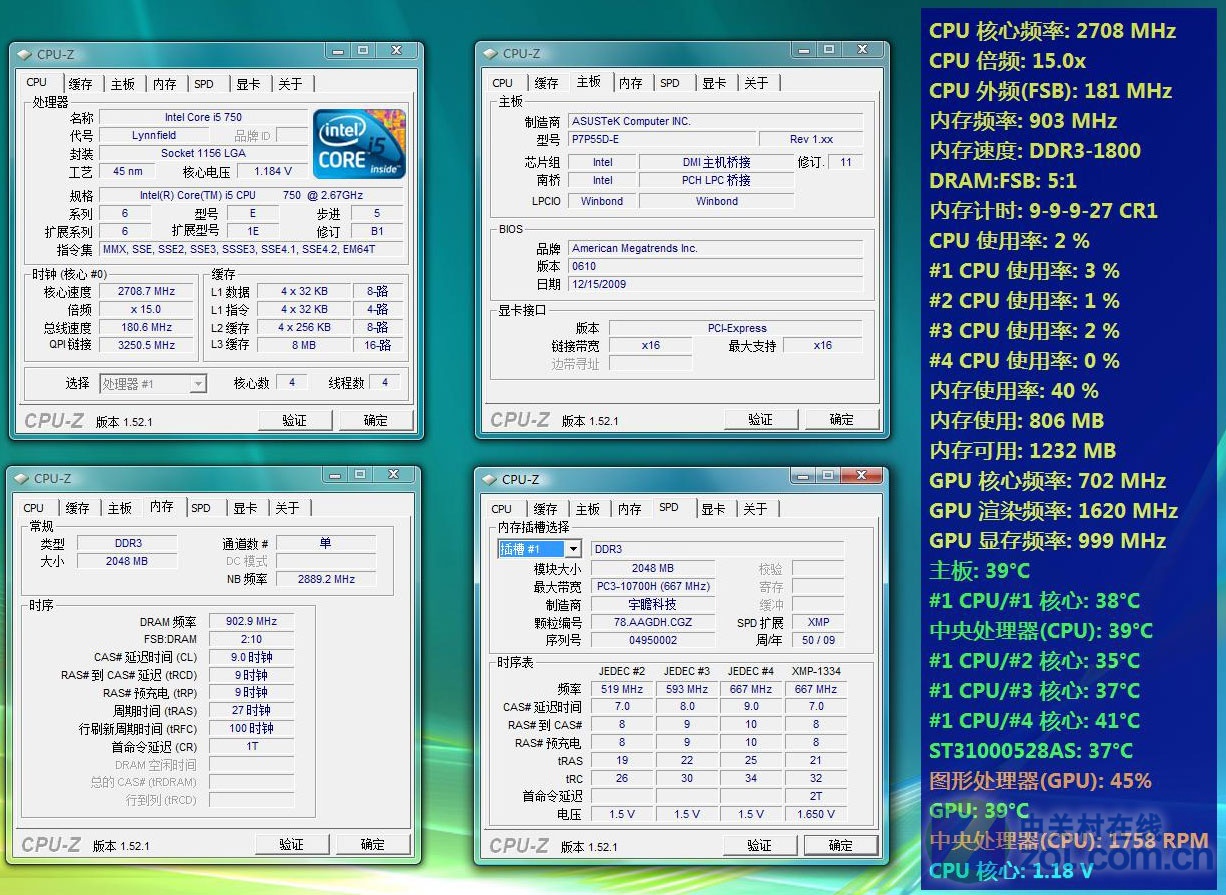Screen dimensions: 1226x895
Task: Switch to 主板 tab in the Intel Core i5 window
Action: [x=123, y=84]
